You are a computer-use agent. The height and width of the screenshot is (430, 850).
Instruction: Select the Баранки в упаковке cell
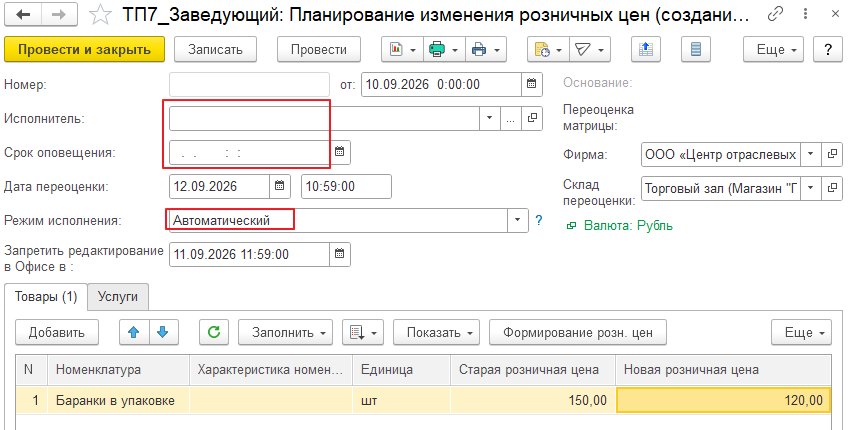[x=119, y=401]
